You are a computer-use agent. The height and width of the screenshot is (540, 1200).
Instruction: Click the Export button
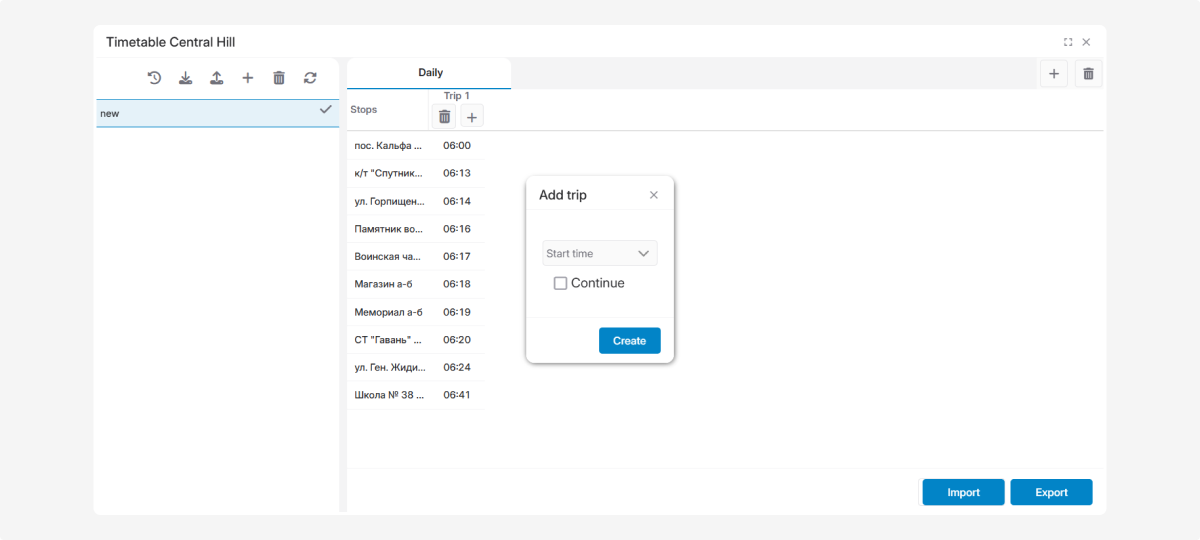pos(1051,492)
